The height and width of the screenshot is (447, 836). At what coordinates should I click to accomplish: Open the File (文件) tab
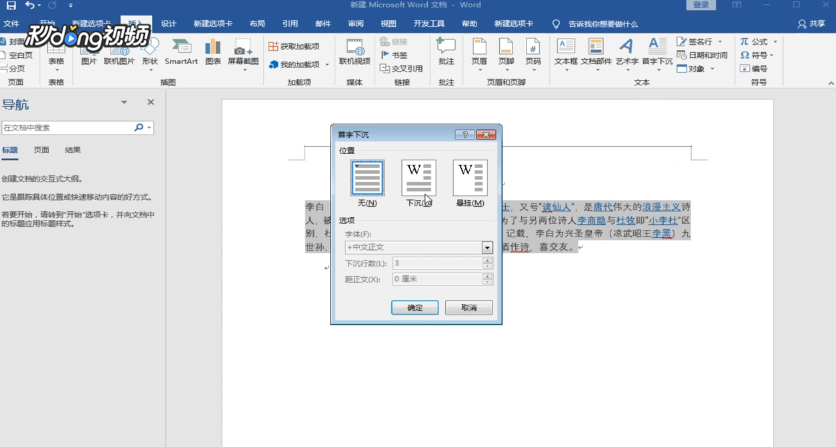tap(11, 23)
